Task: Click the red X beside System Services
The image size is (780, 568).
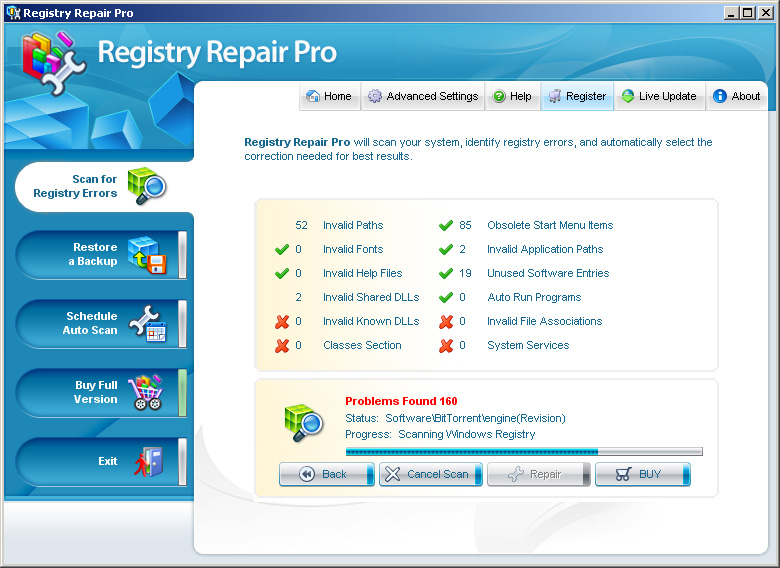Action: coord(446,346)
